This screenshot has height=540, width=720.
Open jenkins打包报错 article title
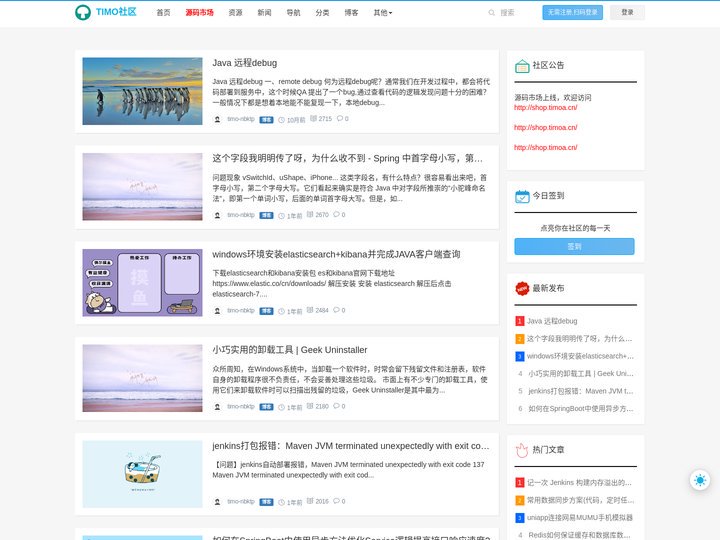coord(351,446)
